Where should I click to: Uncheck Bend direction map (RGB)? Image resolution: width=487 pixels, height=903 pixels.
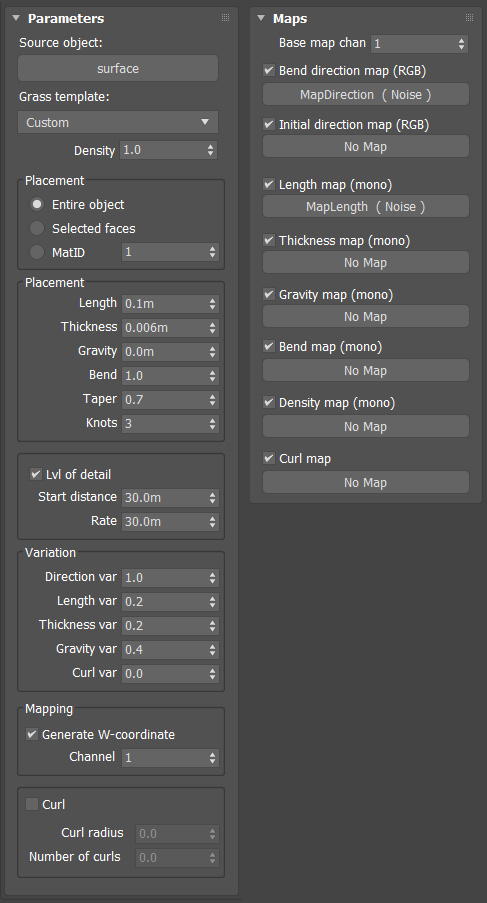click(x=269, y=70)
